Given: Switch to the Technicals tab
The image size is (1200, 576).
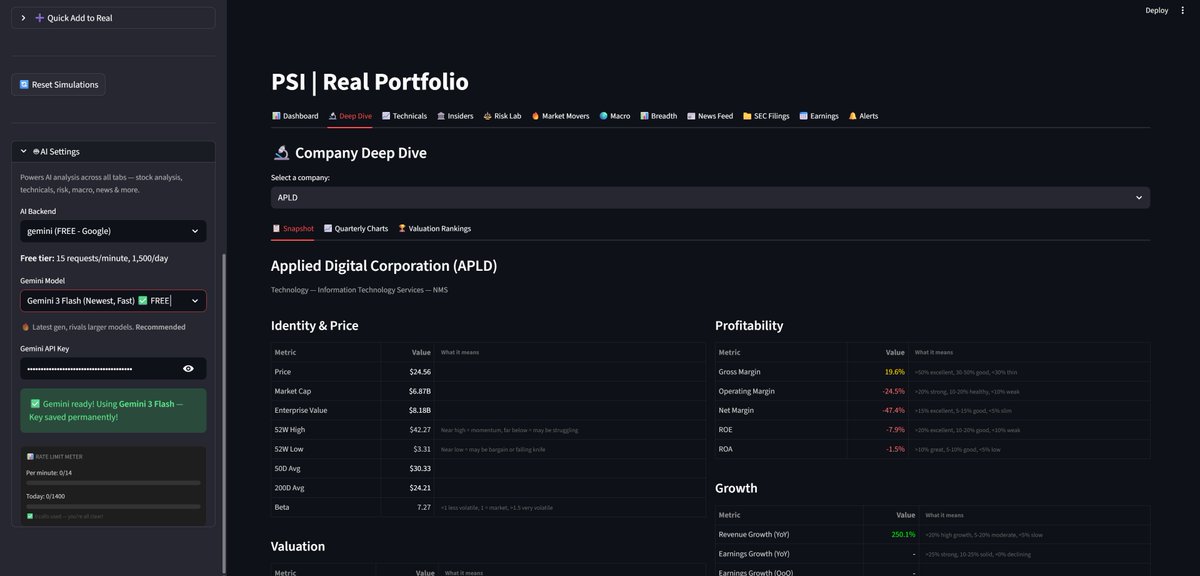Looking at the screenshot, I should pos(404,116).
